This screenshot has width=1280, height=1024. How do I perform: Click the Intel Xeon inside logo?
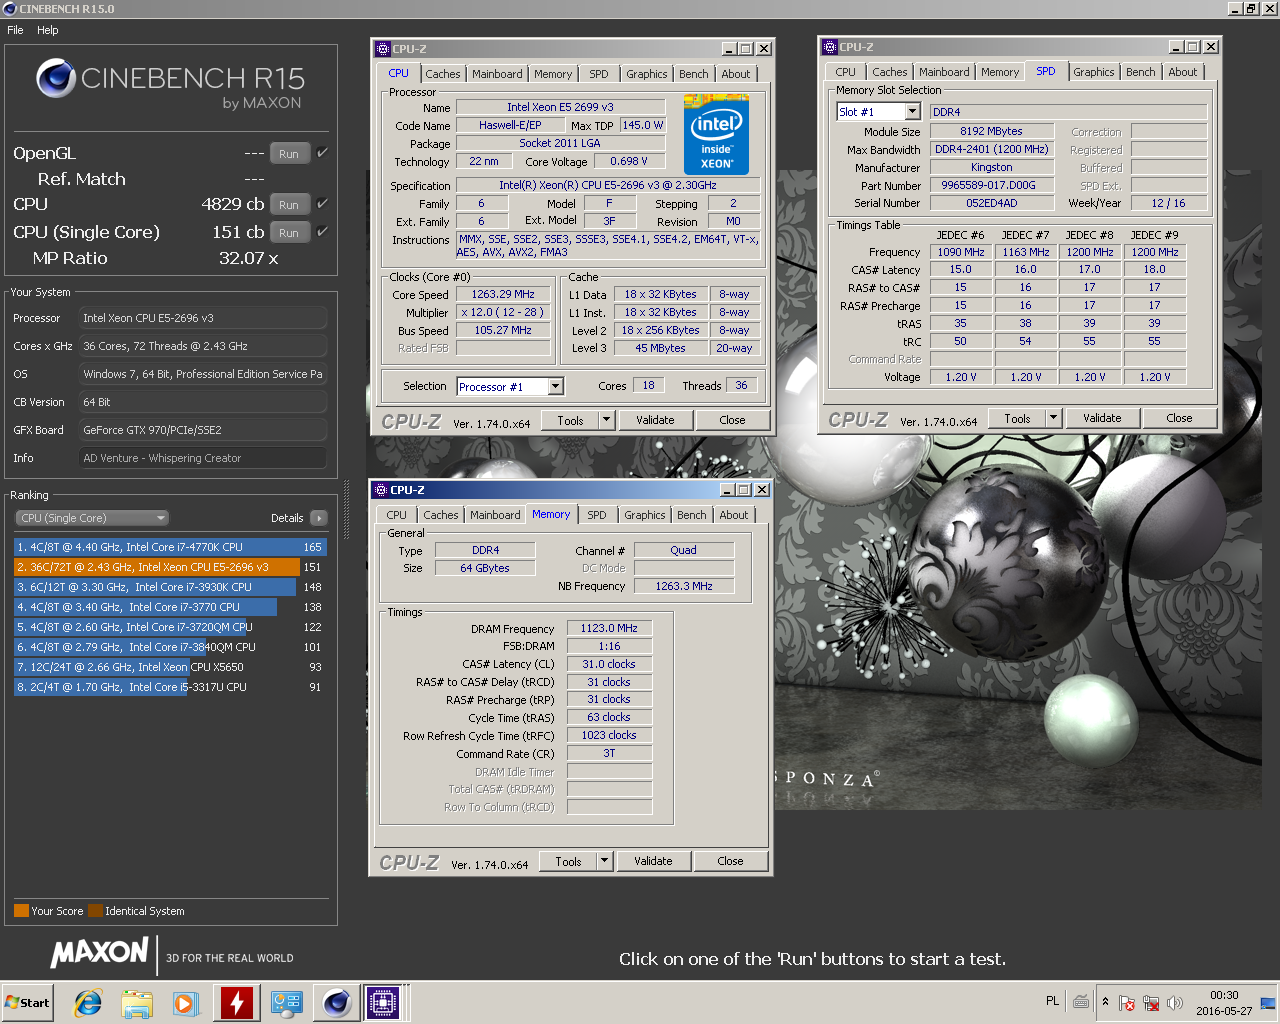point(716,135)
